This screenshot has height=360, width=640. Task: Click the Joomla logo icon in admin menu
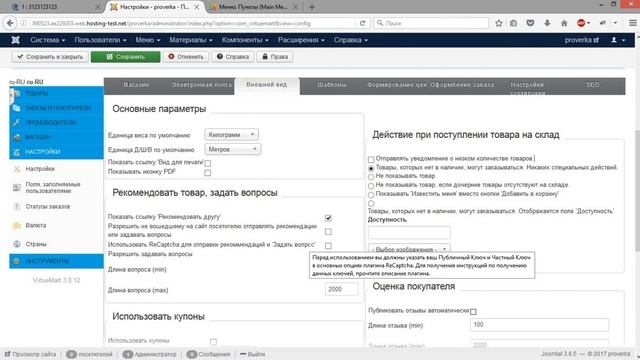[x=16, y=40]
